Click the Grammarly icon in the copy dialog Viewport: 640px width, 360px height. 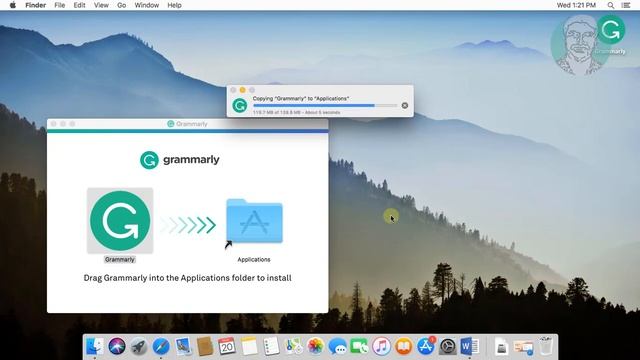[x=240, y=105]
